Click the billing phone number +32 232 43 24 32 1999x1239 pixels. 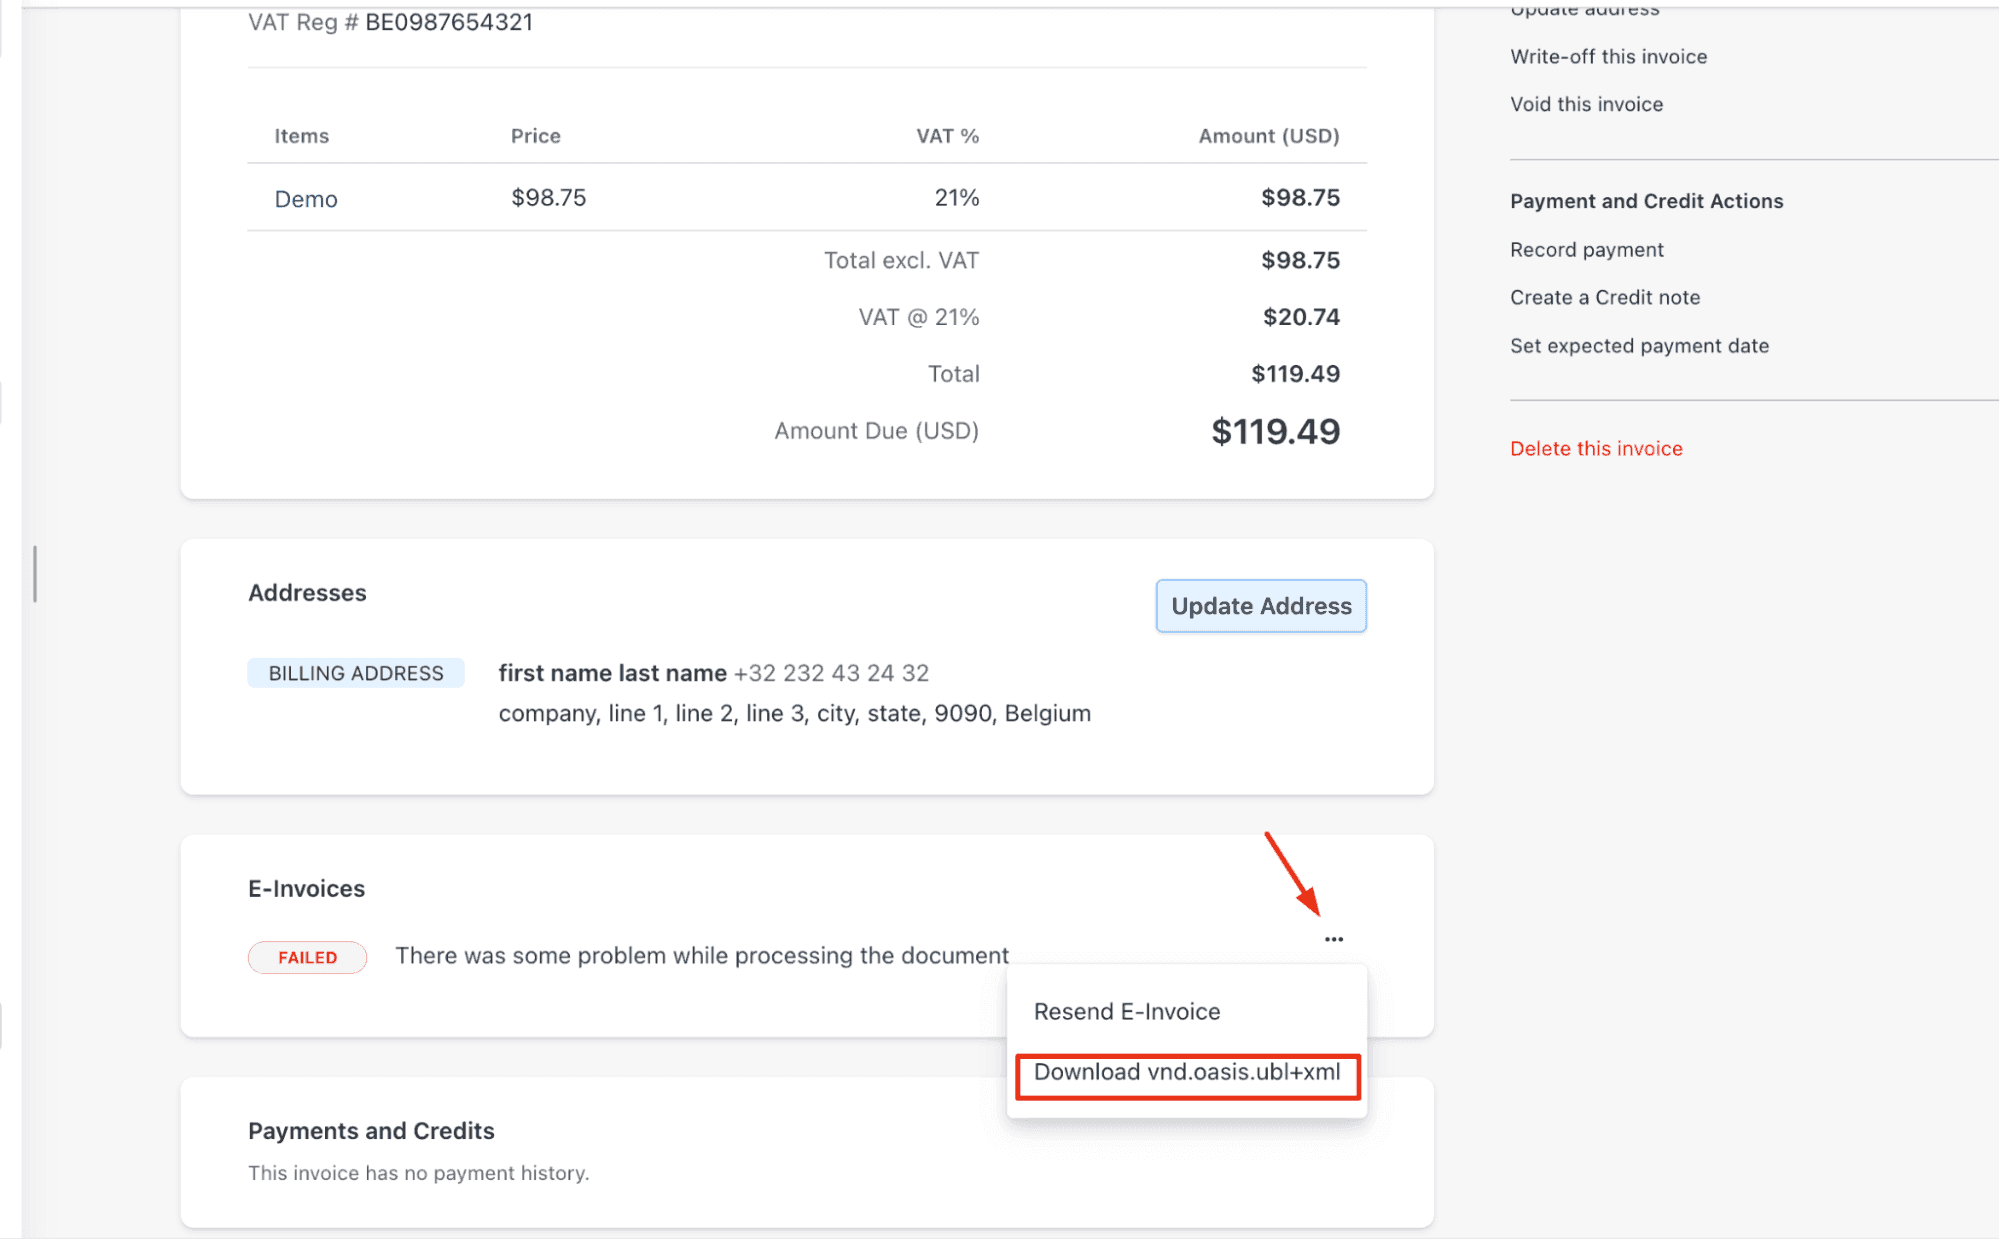tap(831, 673)
